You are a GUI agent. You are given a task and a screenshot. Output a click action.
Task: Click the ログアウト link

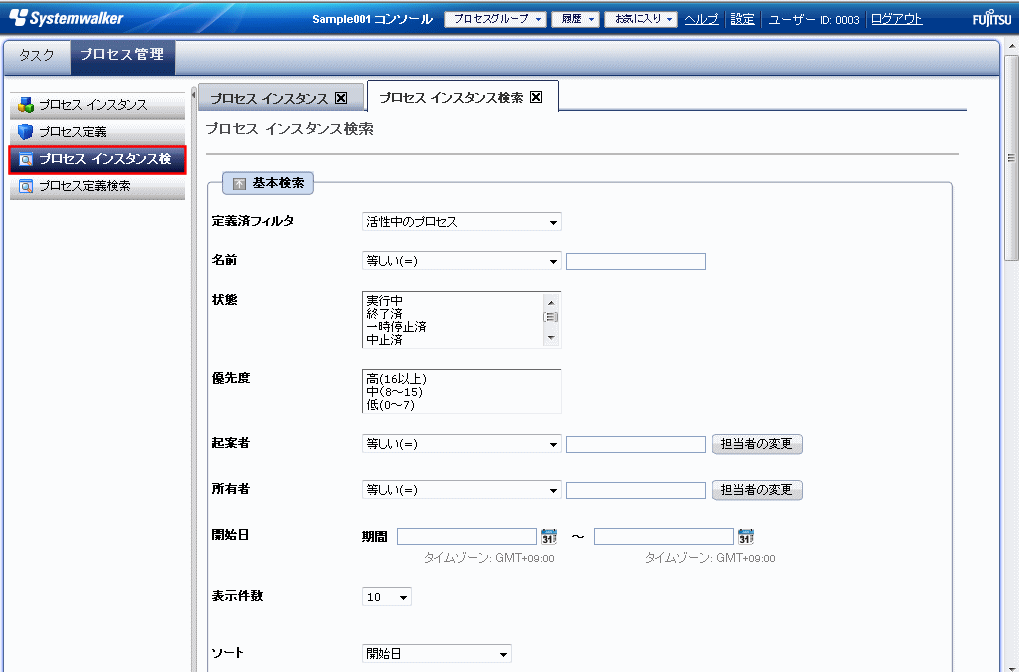tap(896, 19)
